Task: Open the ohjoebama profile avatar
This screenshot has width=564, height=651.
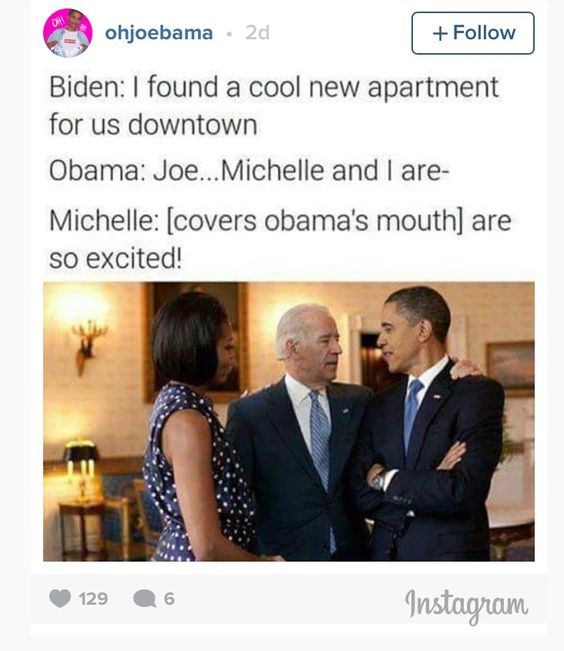Action: (68, 33)
